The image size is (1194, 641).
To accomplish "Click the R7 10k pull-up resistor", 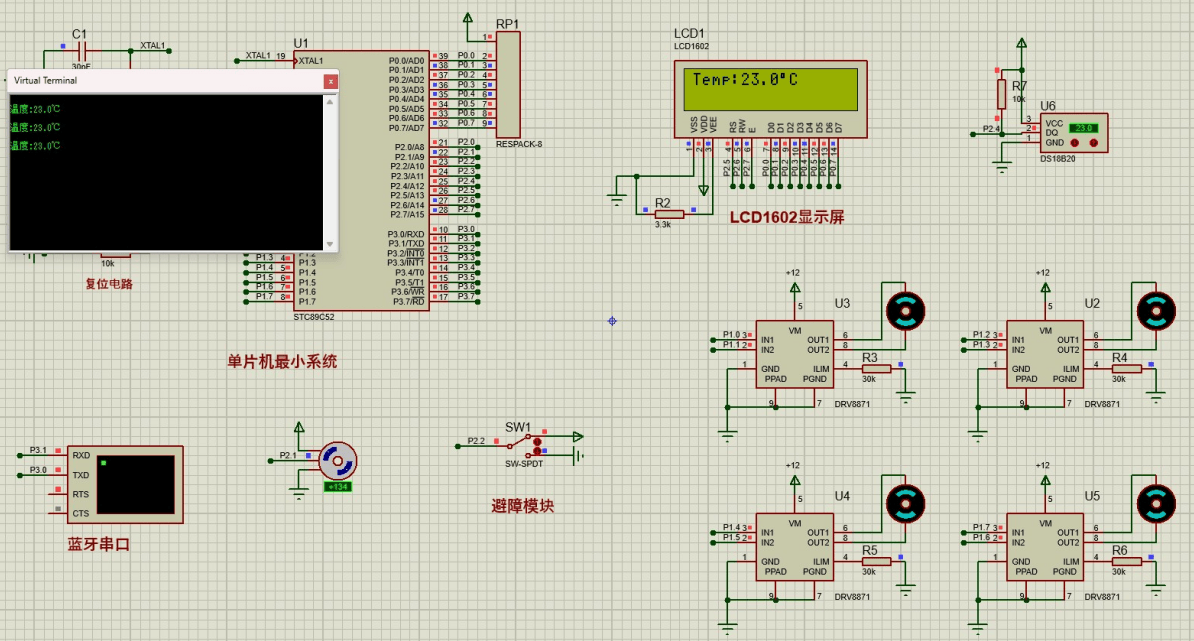I will [1002, 94].
